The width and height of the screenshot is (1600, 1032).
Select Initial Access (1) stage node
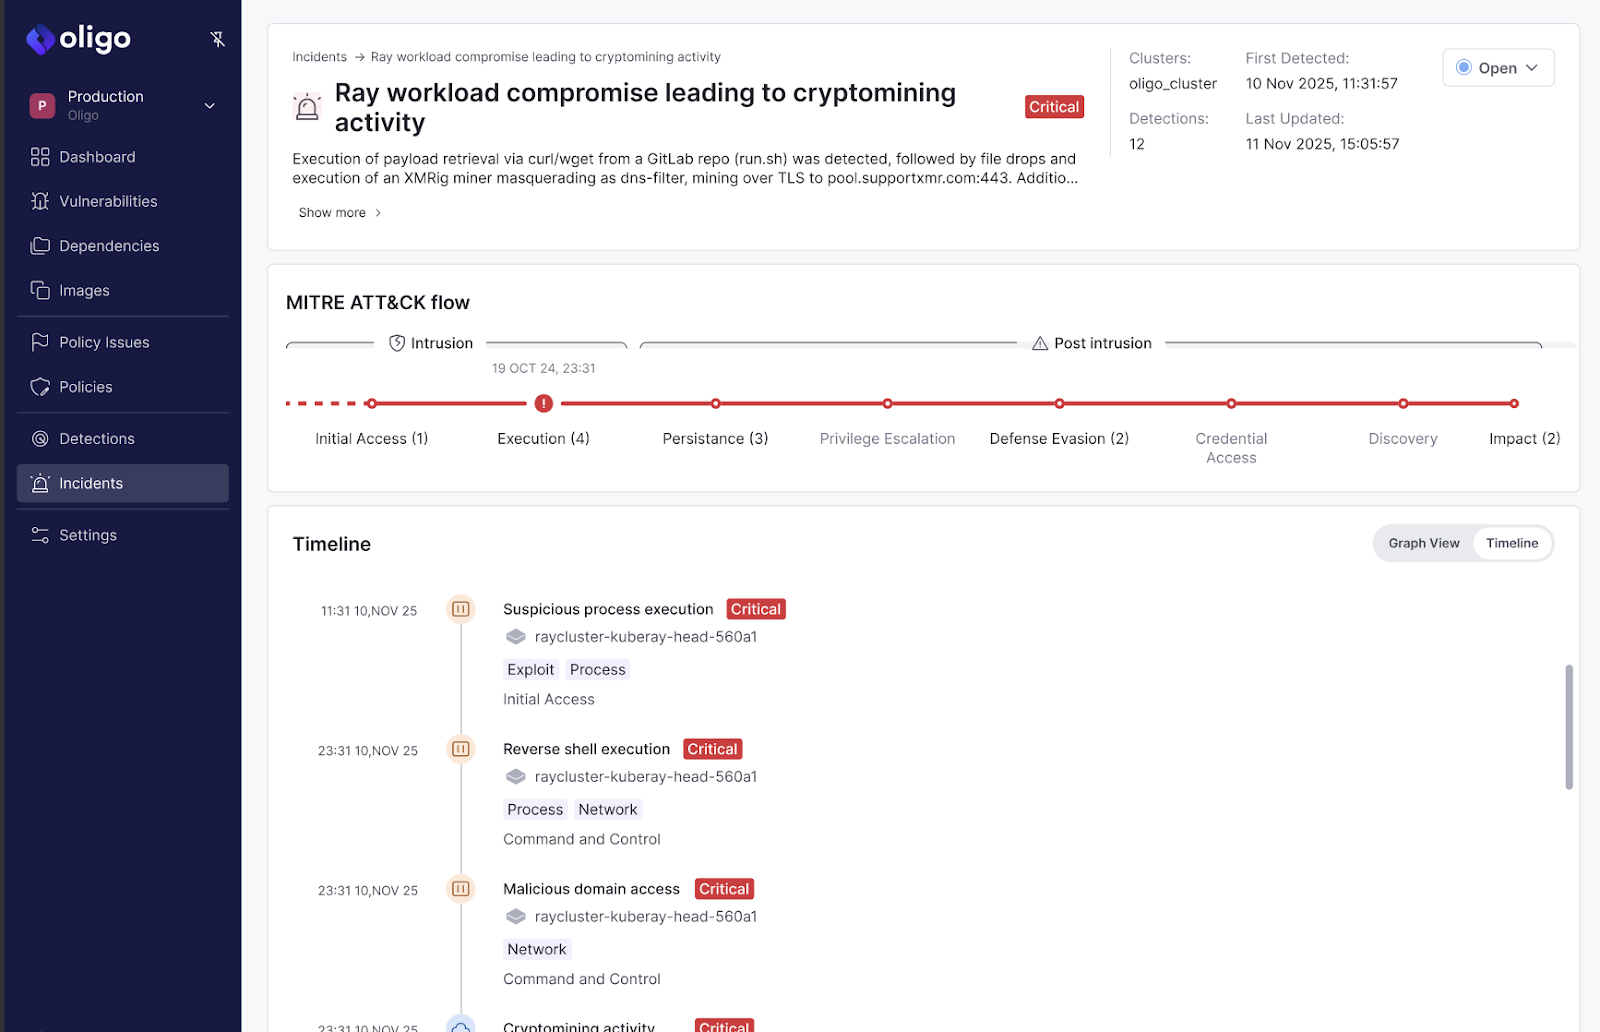point(371,404)
